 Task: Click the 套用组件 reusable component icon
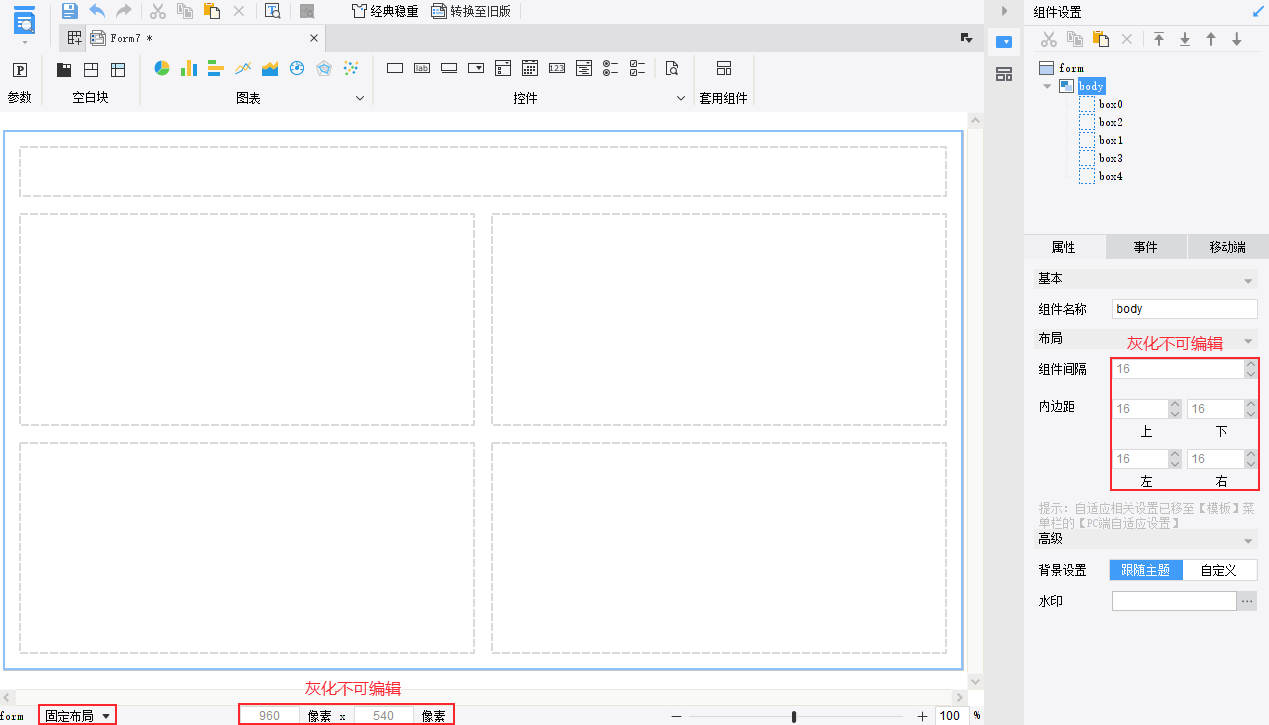click(x=724, y=68)
